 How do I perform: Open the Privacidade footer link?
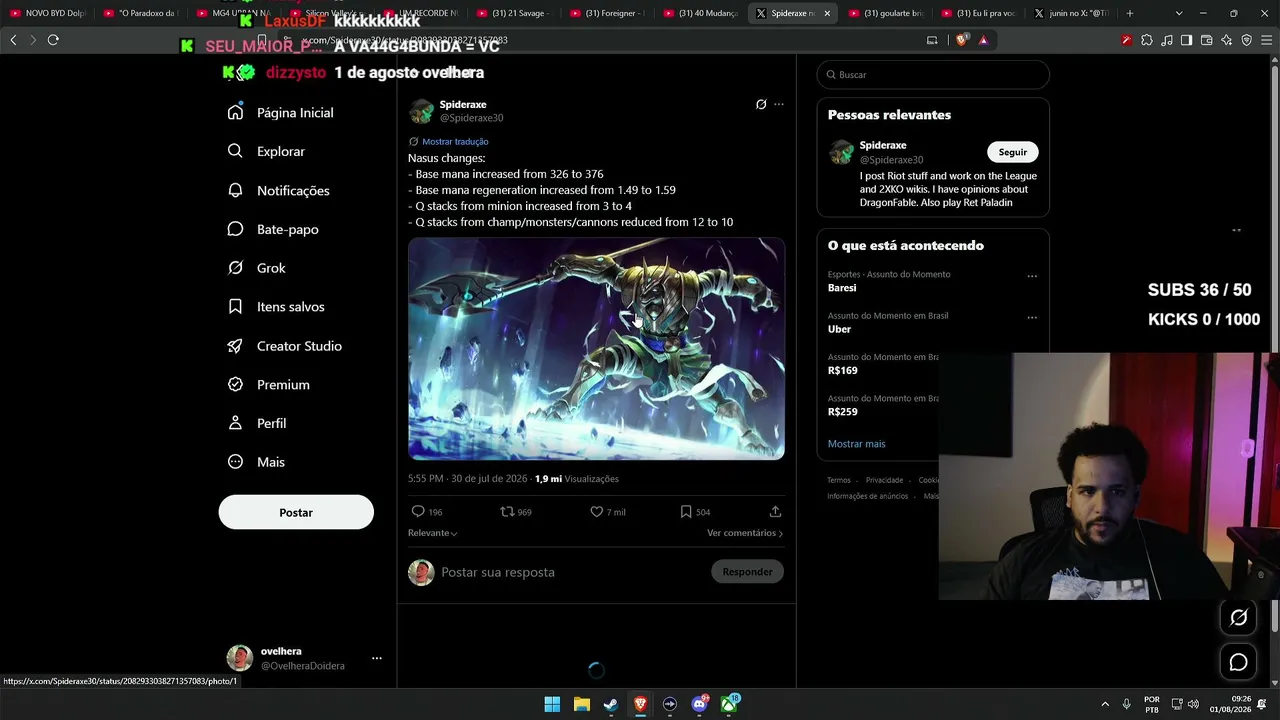[x=884, y=481]
